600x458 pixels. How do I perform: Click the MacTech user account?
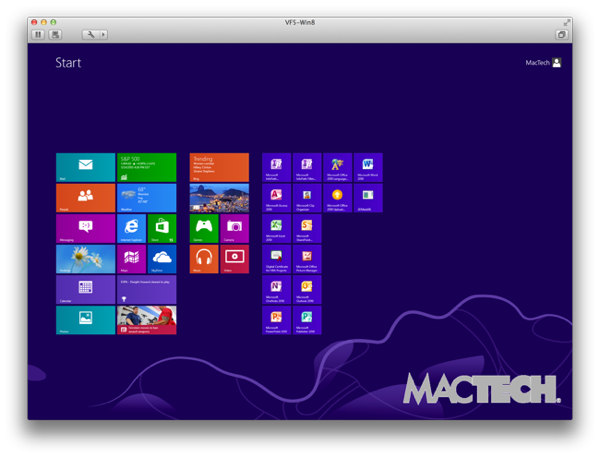(544, 63)
